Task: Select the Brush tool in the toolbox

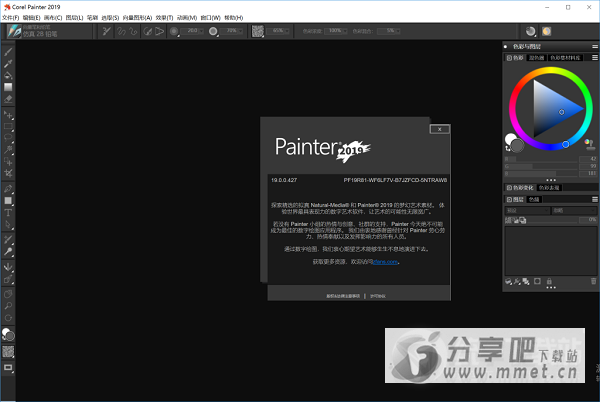Action: [x=8, y=52]
